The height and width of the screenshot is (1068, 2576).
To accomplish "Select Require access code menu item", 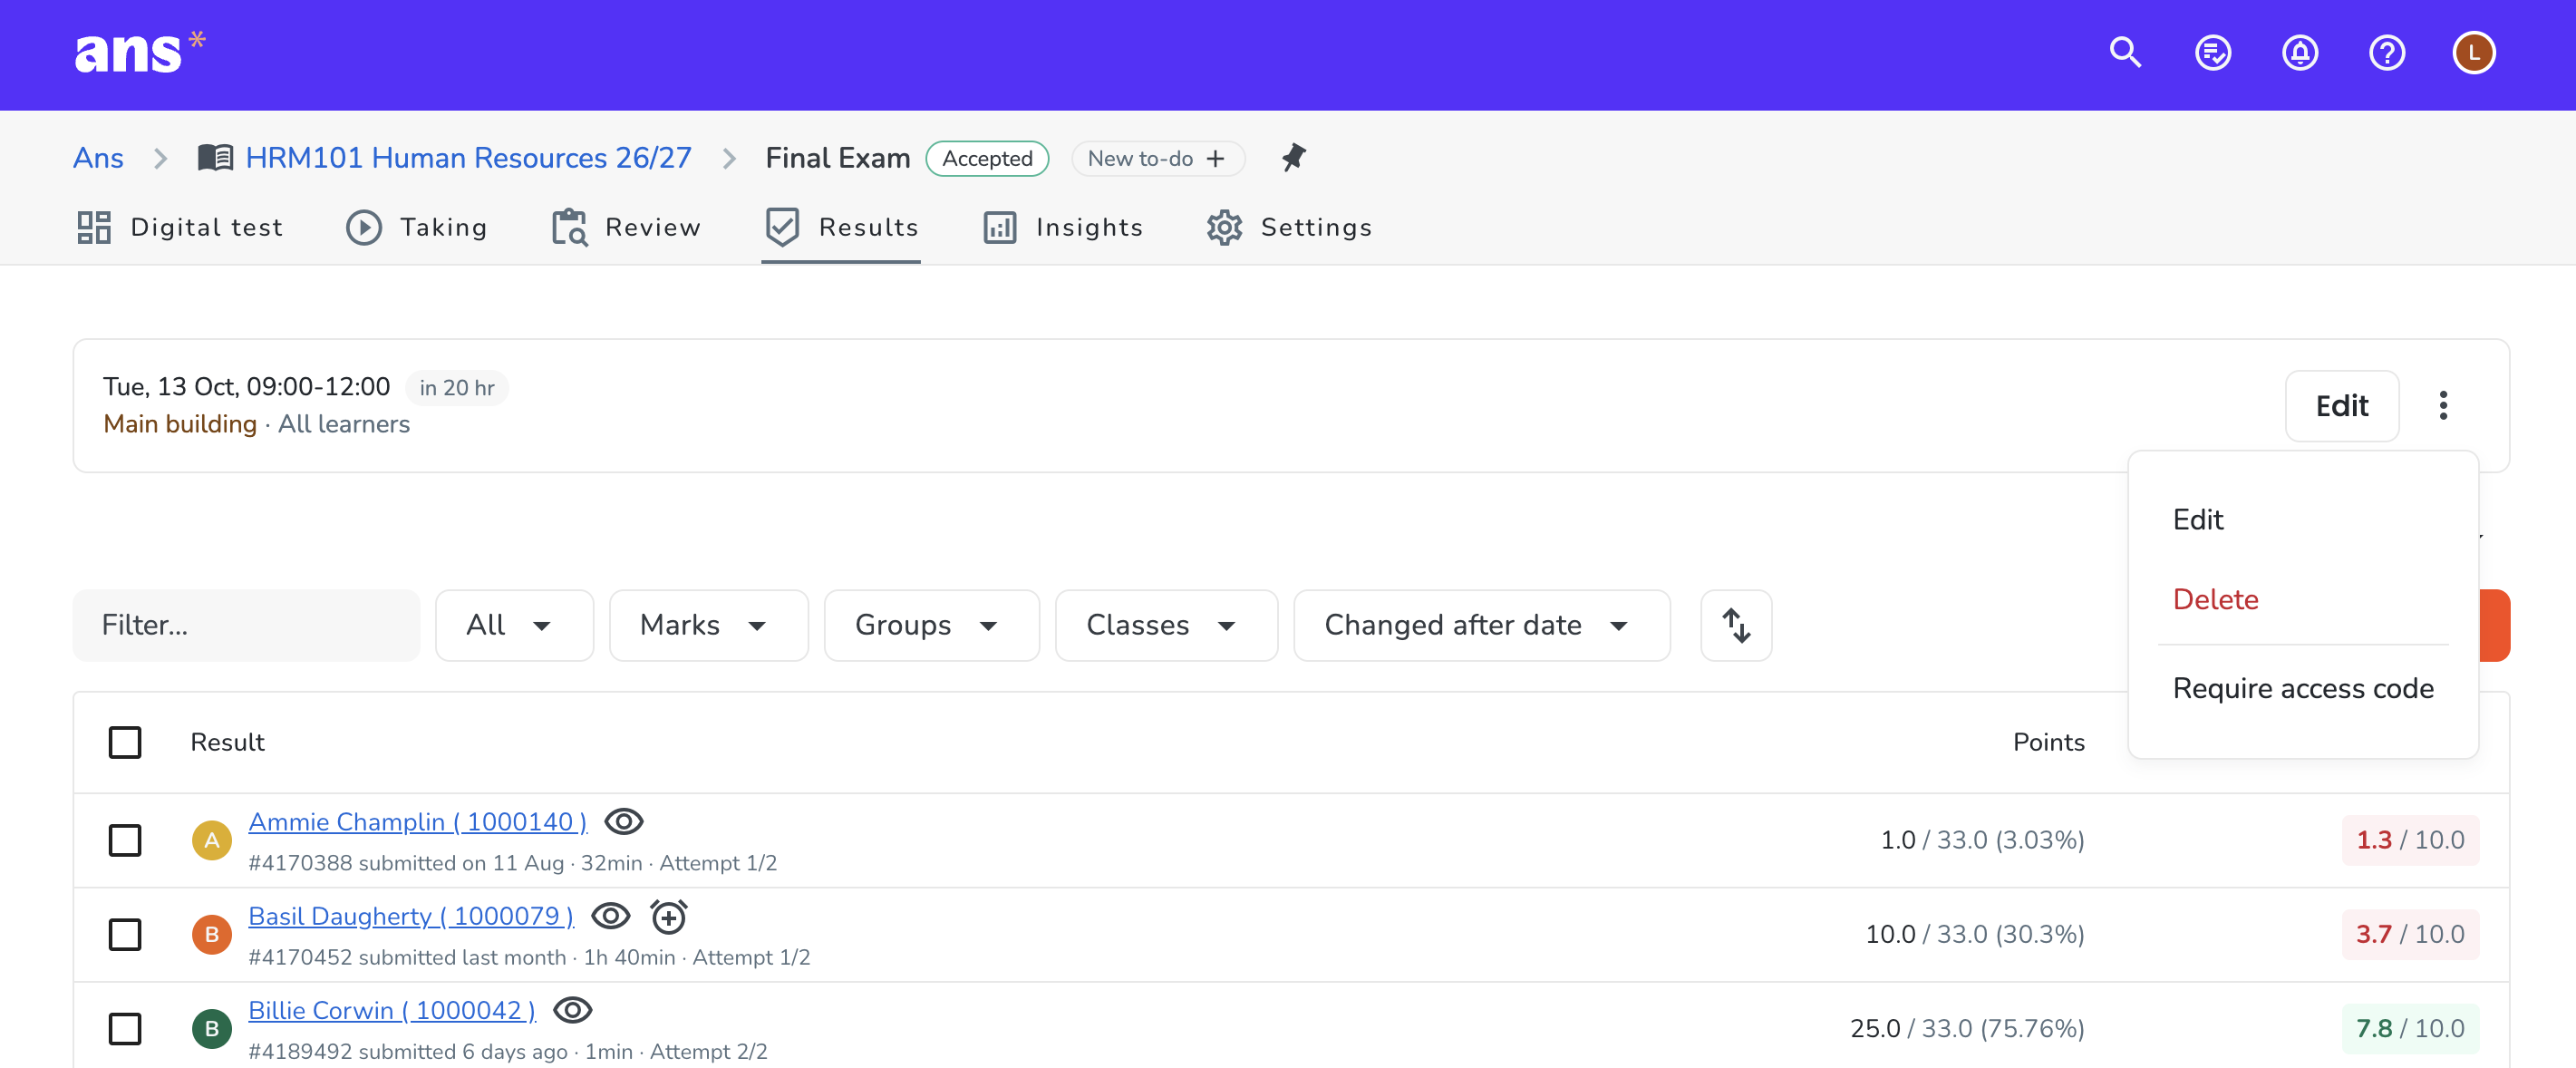I will tap(2302, 688).
